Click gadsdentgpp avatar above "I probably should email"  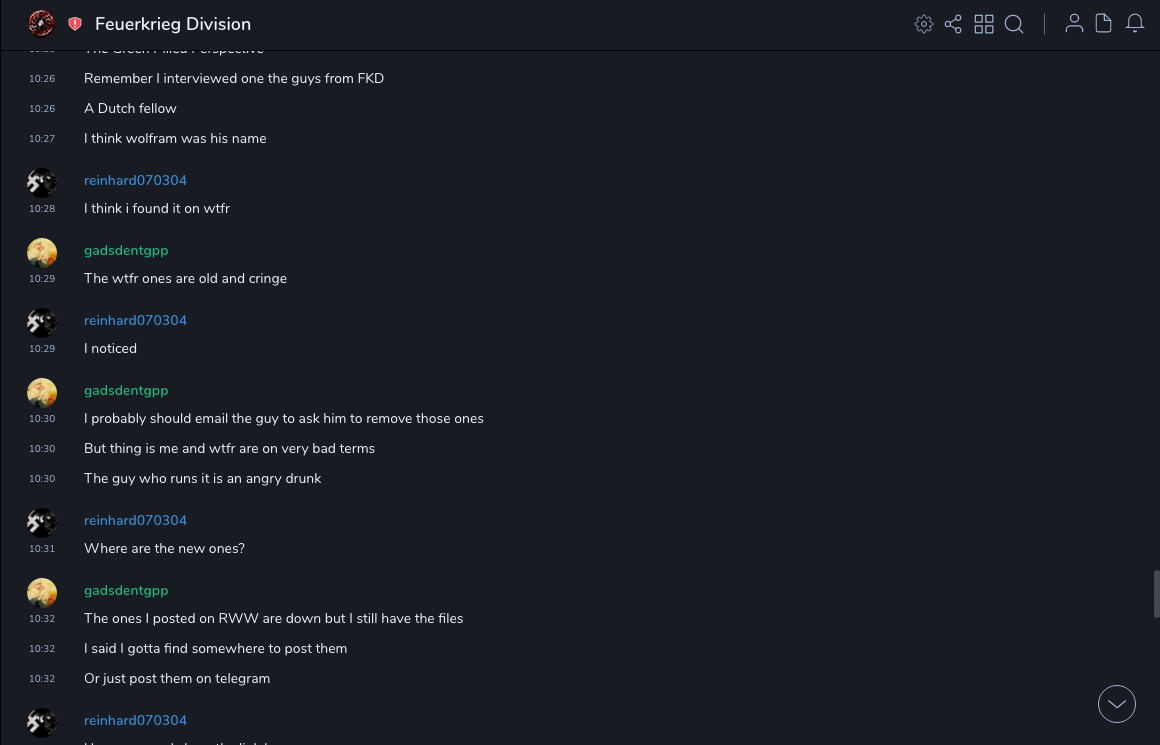[x=42, y=392]
